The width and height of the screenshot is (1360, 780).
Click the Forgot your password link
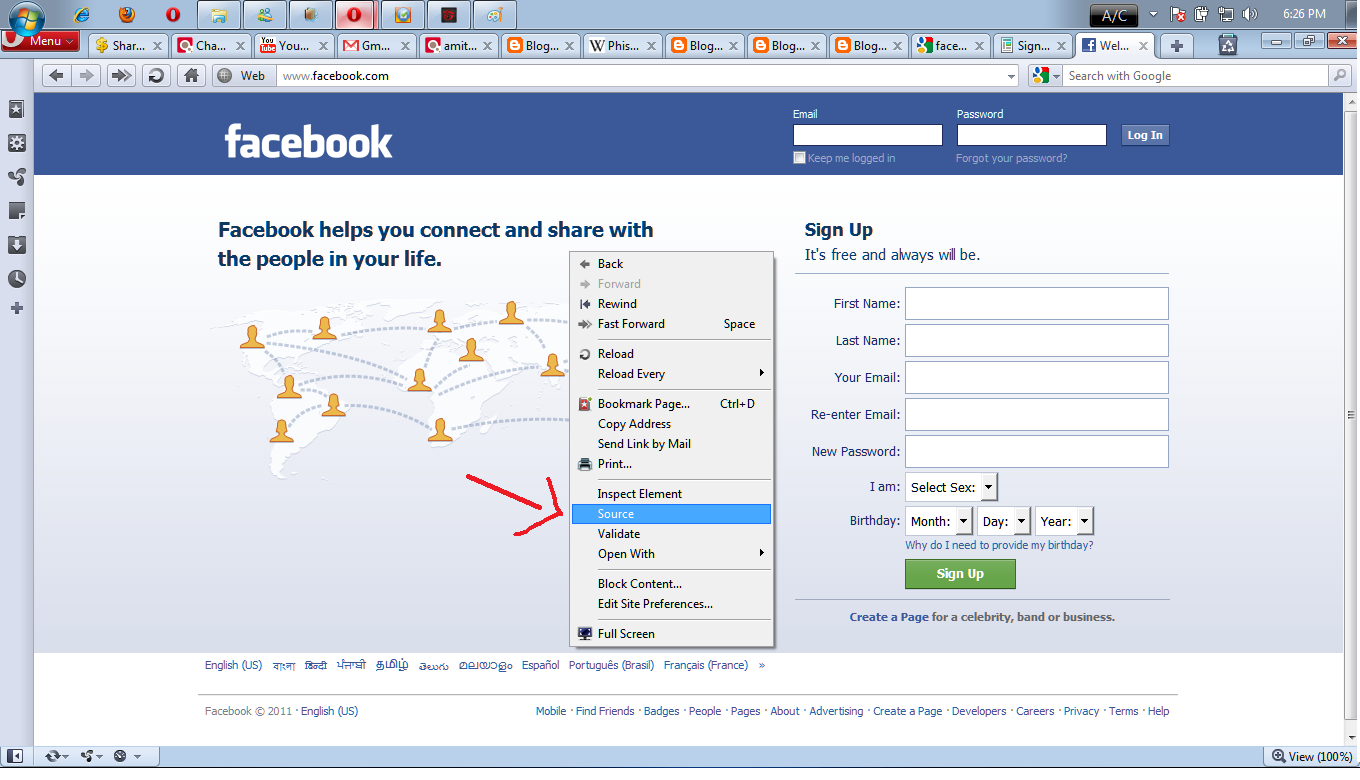click(1011, 158)
